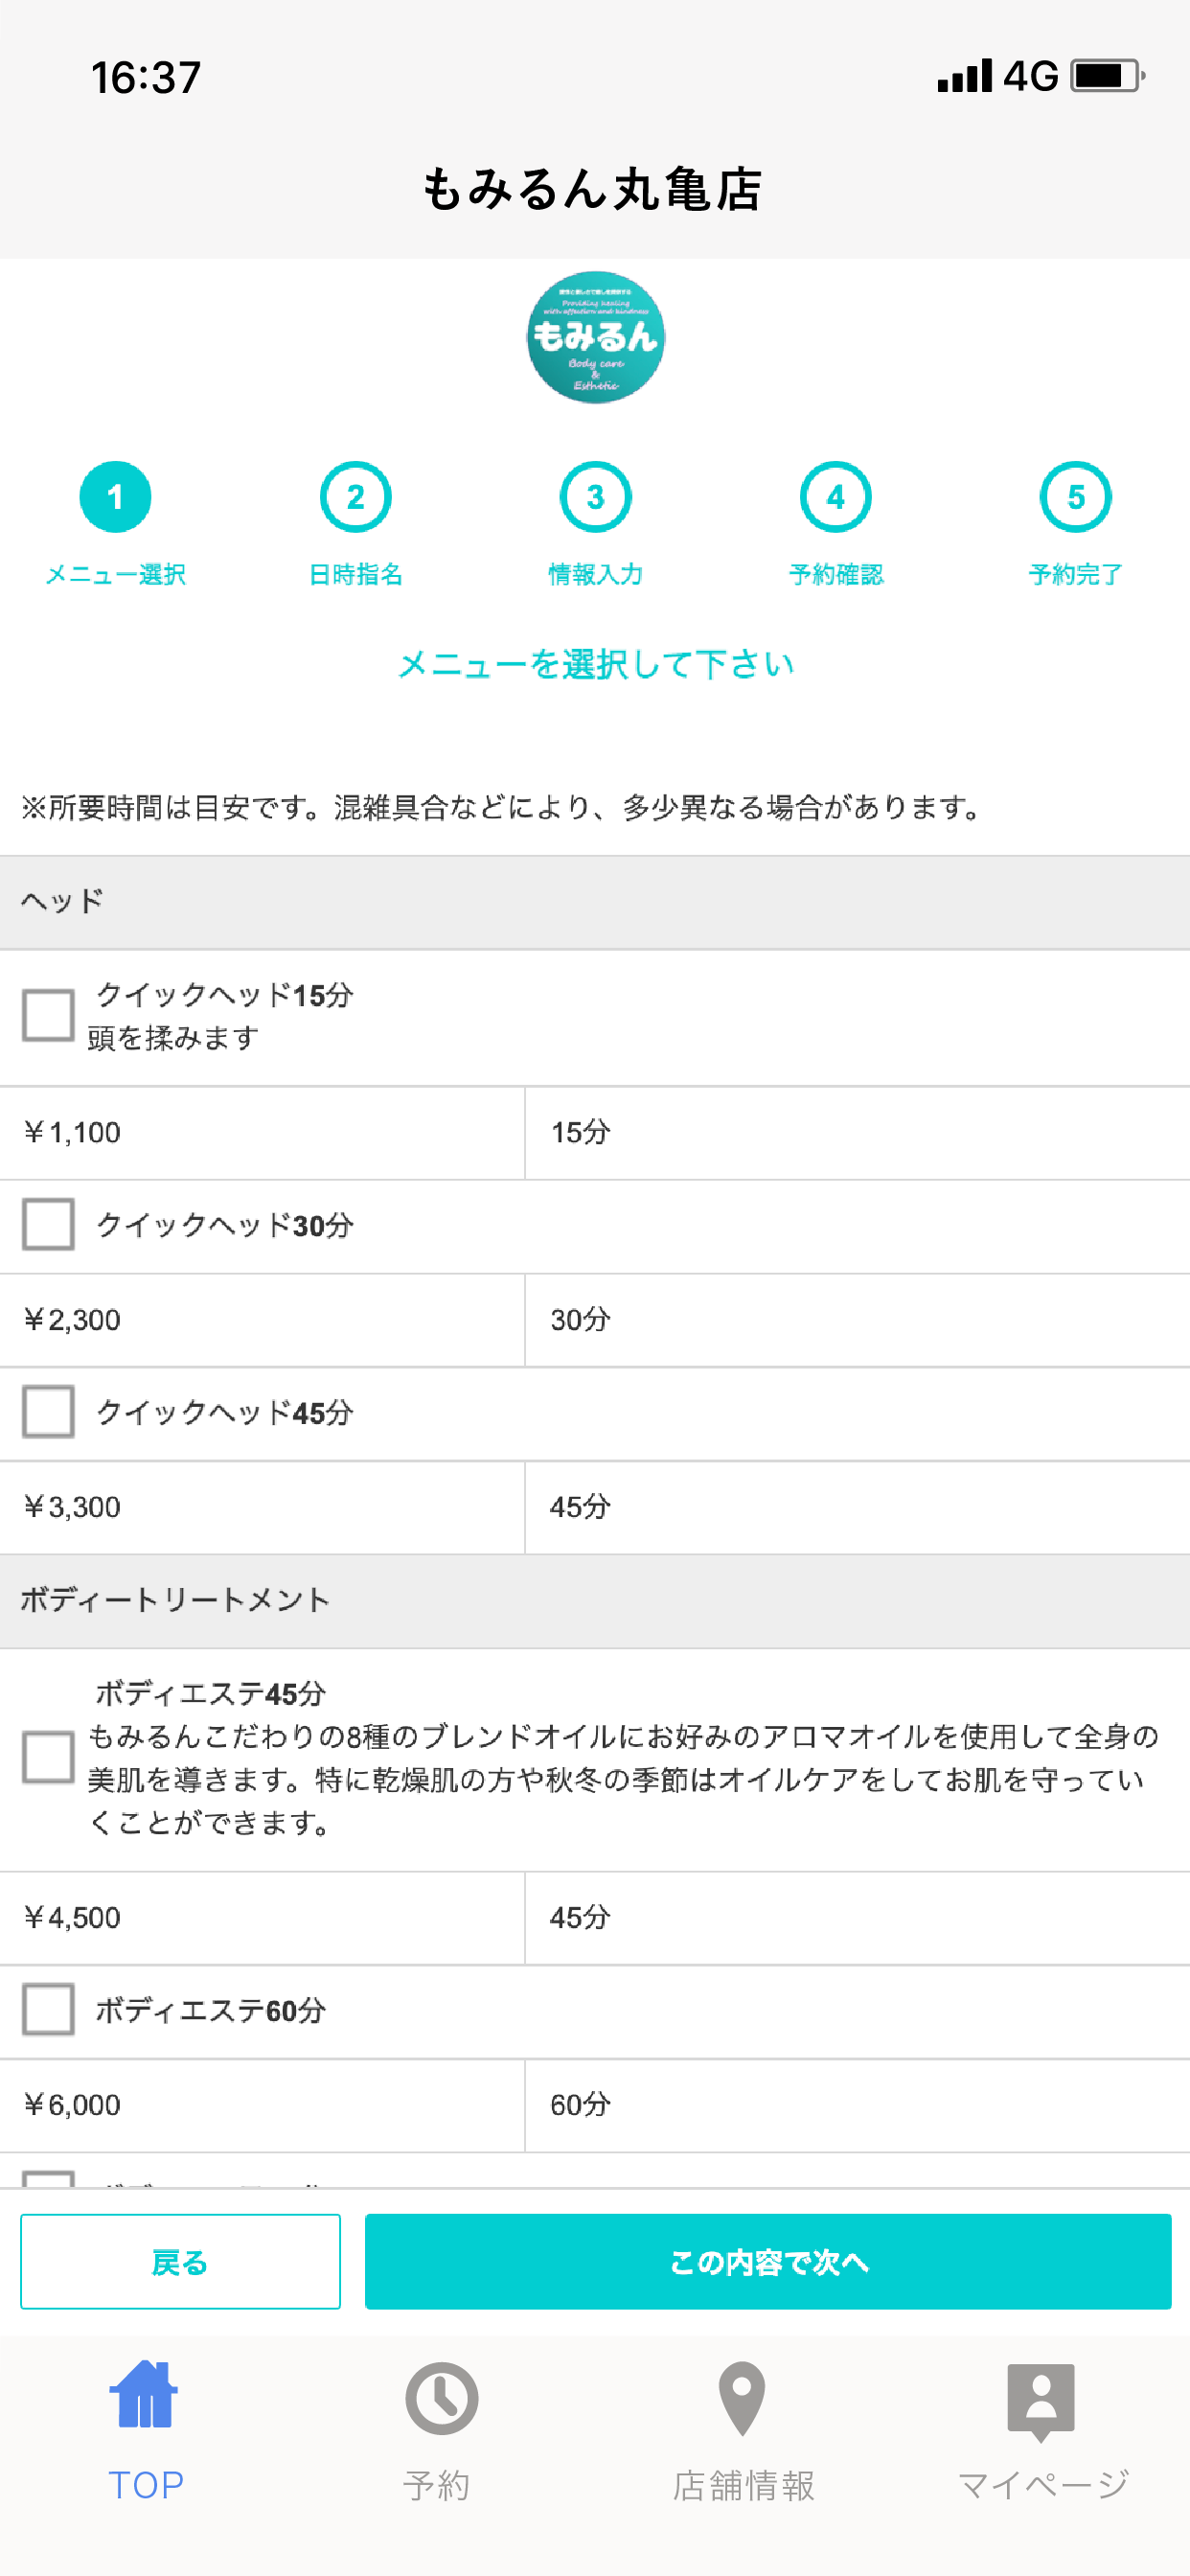The height and width of the screenshot is (2576, 1190).
Task: Check the ボディエステ45分 checkbox
Action: coord(48,1757)
